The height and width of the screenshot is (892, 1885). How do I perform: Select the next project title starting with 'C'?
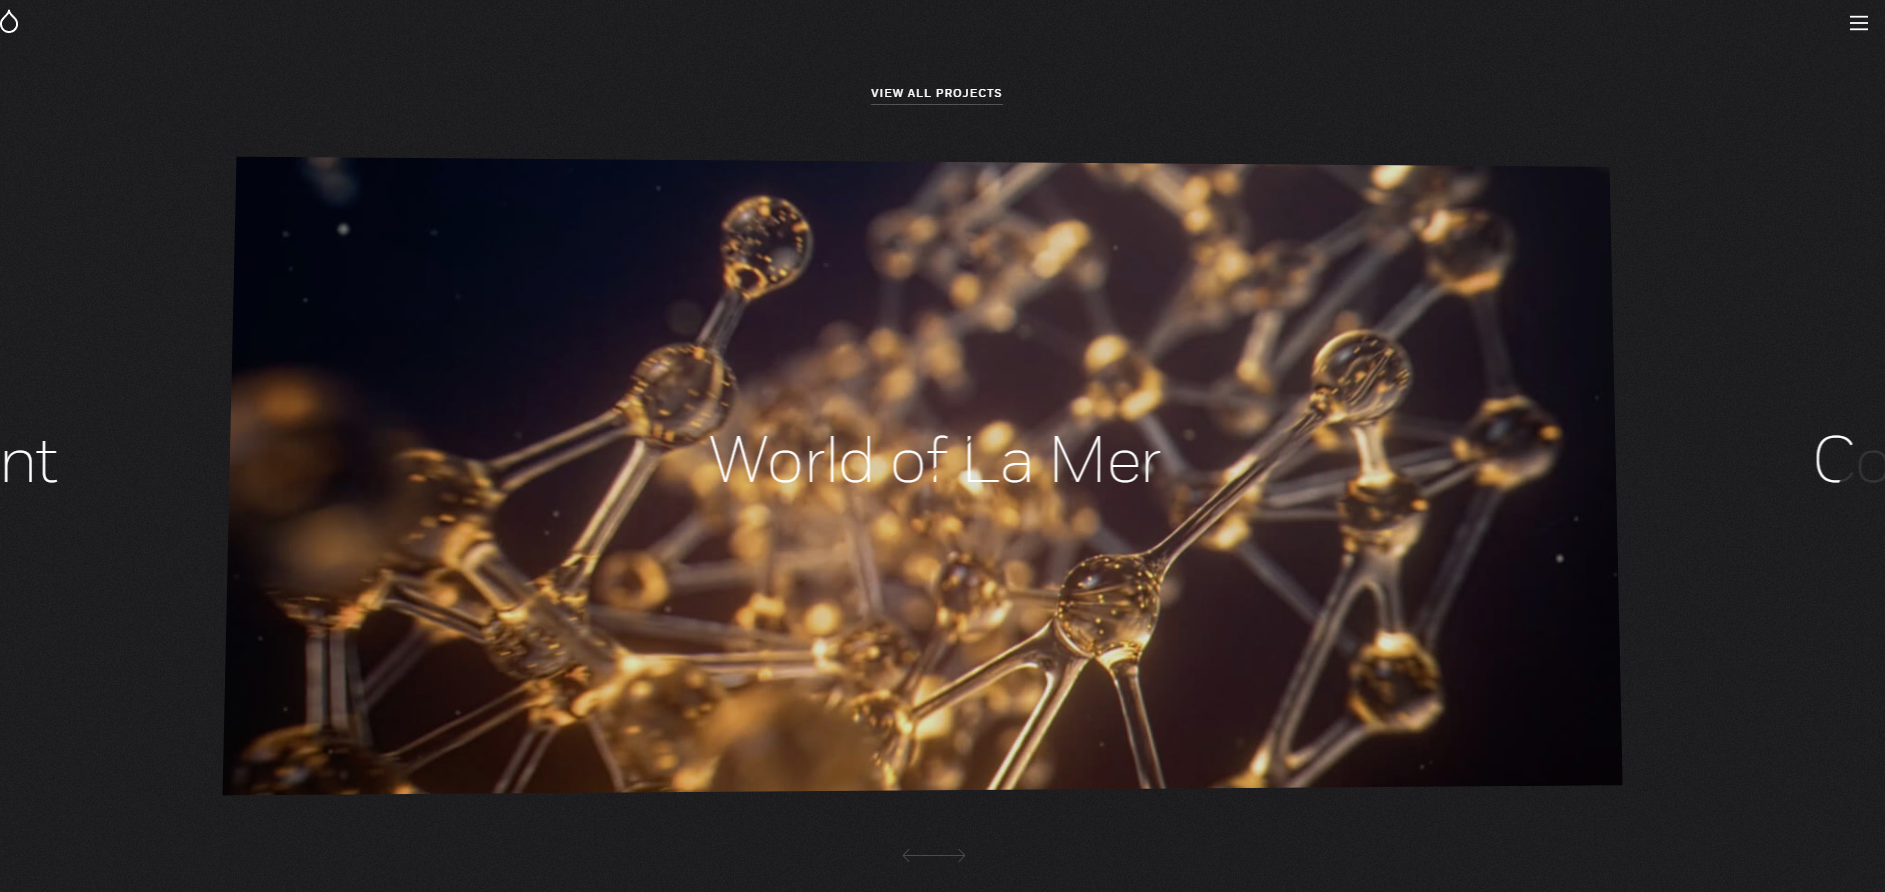pyautogui.click(x=1845, y=461)
